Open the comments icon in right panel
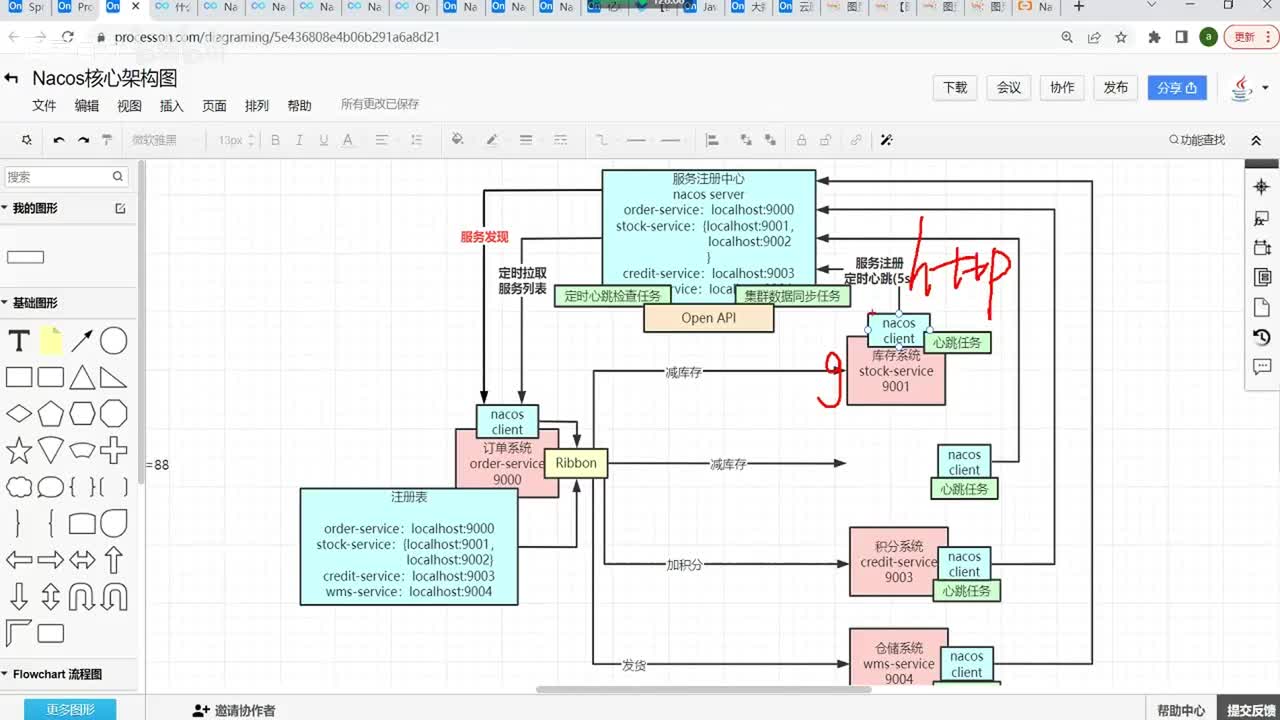Image resolution: width=1280 pixels, height=720 pixels. (x=1261, y=367)
